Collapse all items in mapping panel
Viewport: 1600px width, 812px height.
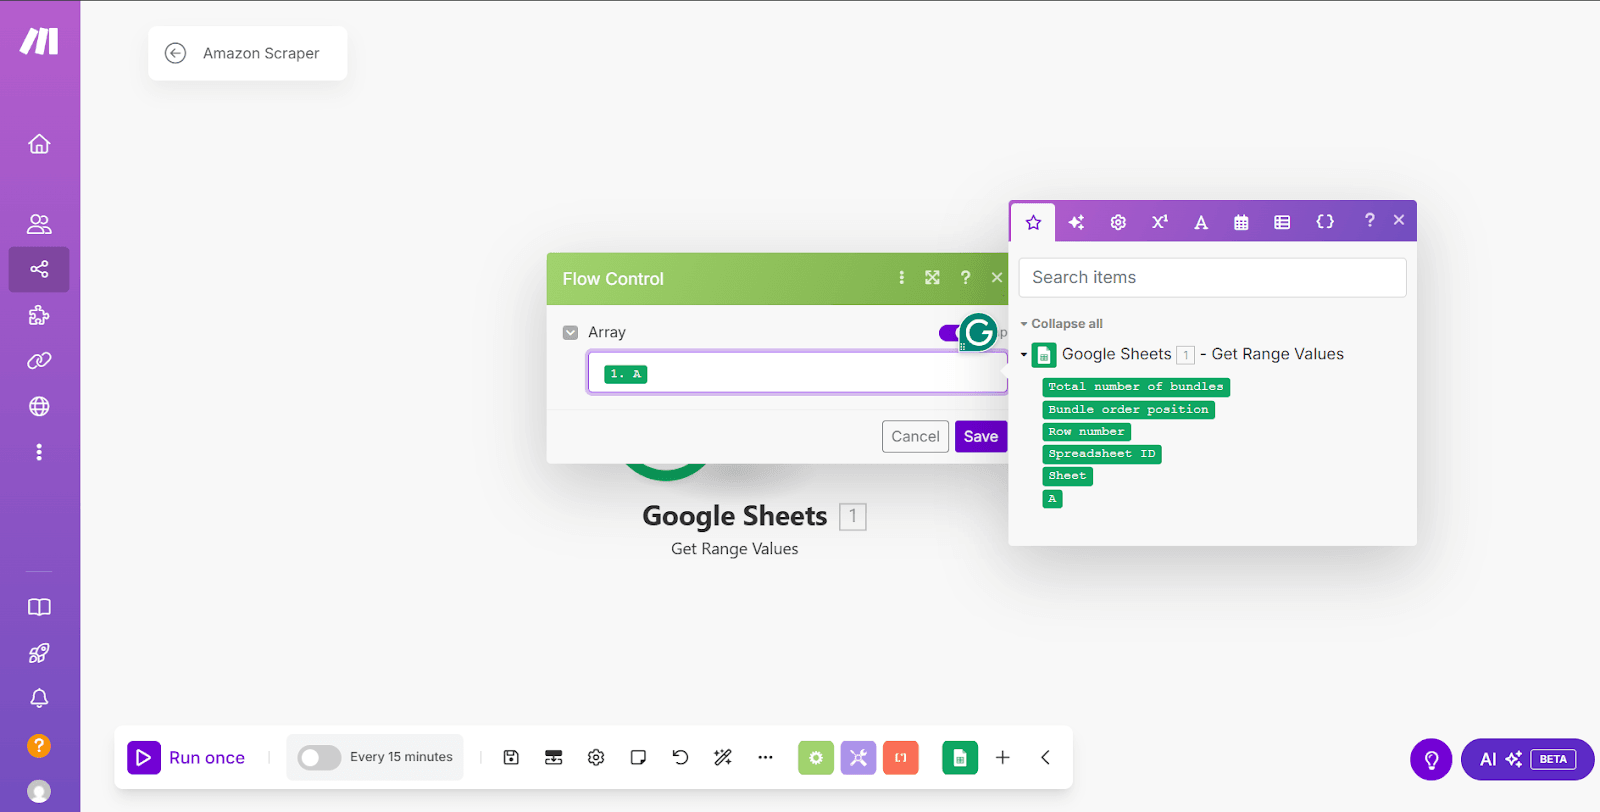click(x=1061, y=324)
